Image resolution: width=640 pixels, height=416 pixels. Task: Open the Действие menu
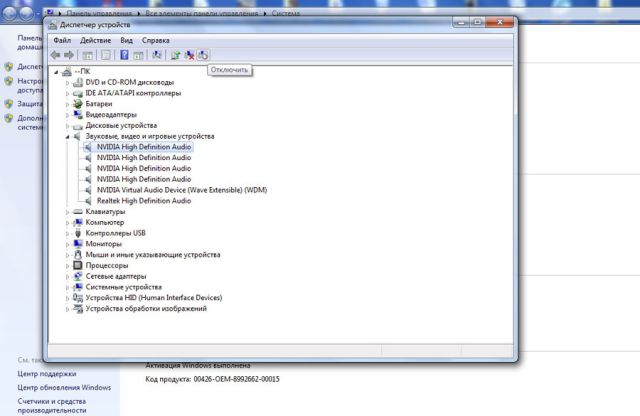point(96,40)
